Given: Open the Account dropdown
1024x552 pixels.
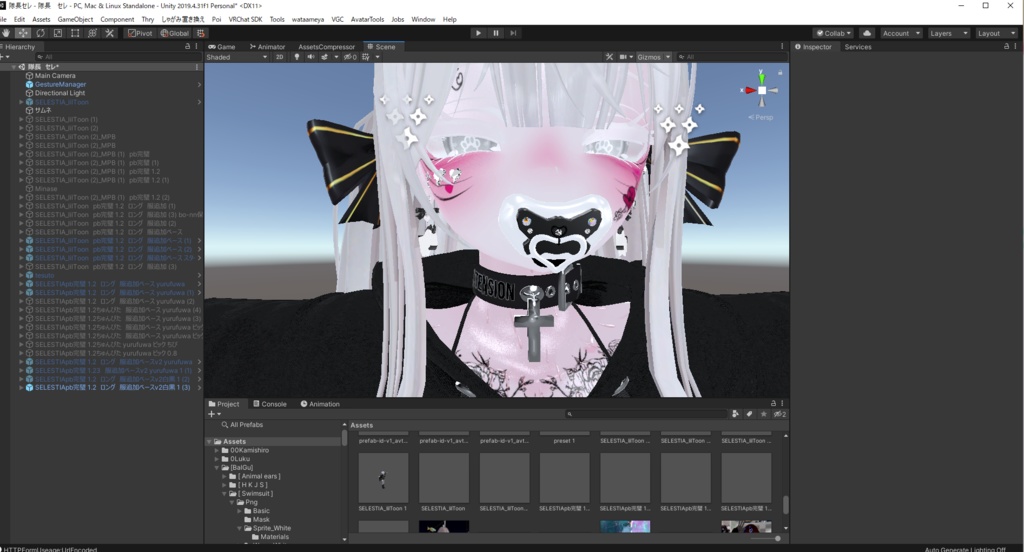Looking at the screenshot, I should (901, 33).
